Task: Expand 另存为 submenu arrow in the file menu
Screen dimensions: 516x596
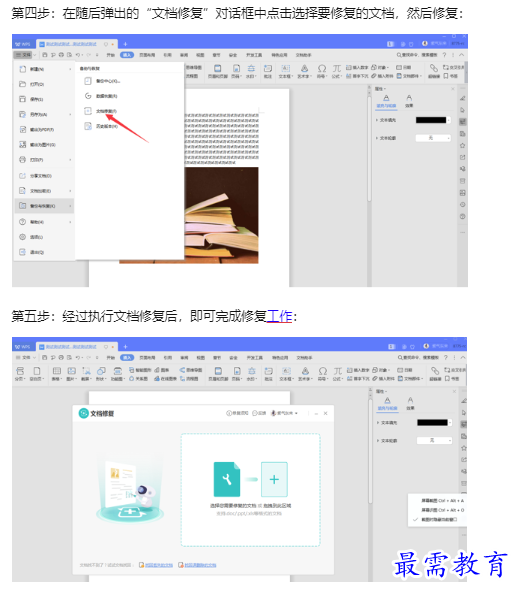Action: [x=70, y=114]
